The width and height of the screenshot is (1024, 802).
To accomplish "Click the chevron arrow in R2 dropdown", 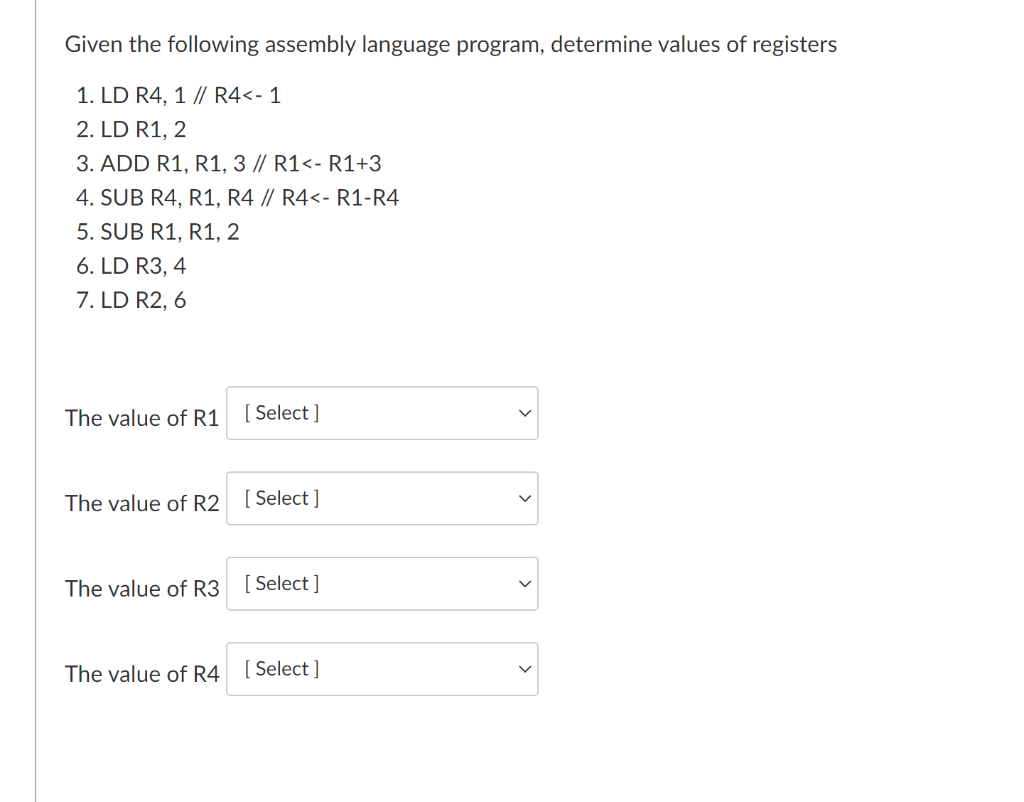I will coord(524,498).
